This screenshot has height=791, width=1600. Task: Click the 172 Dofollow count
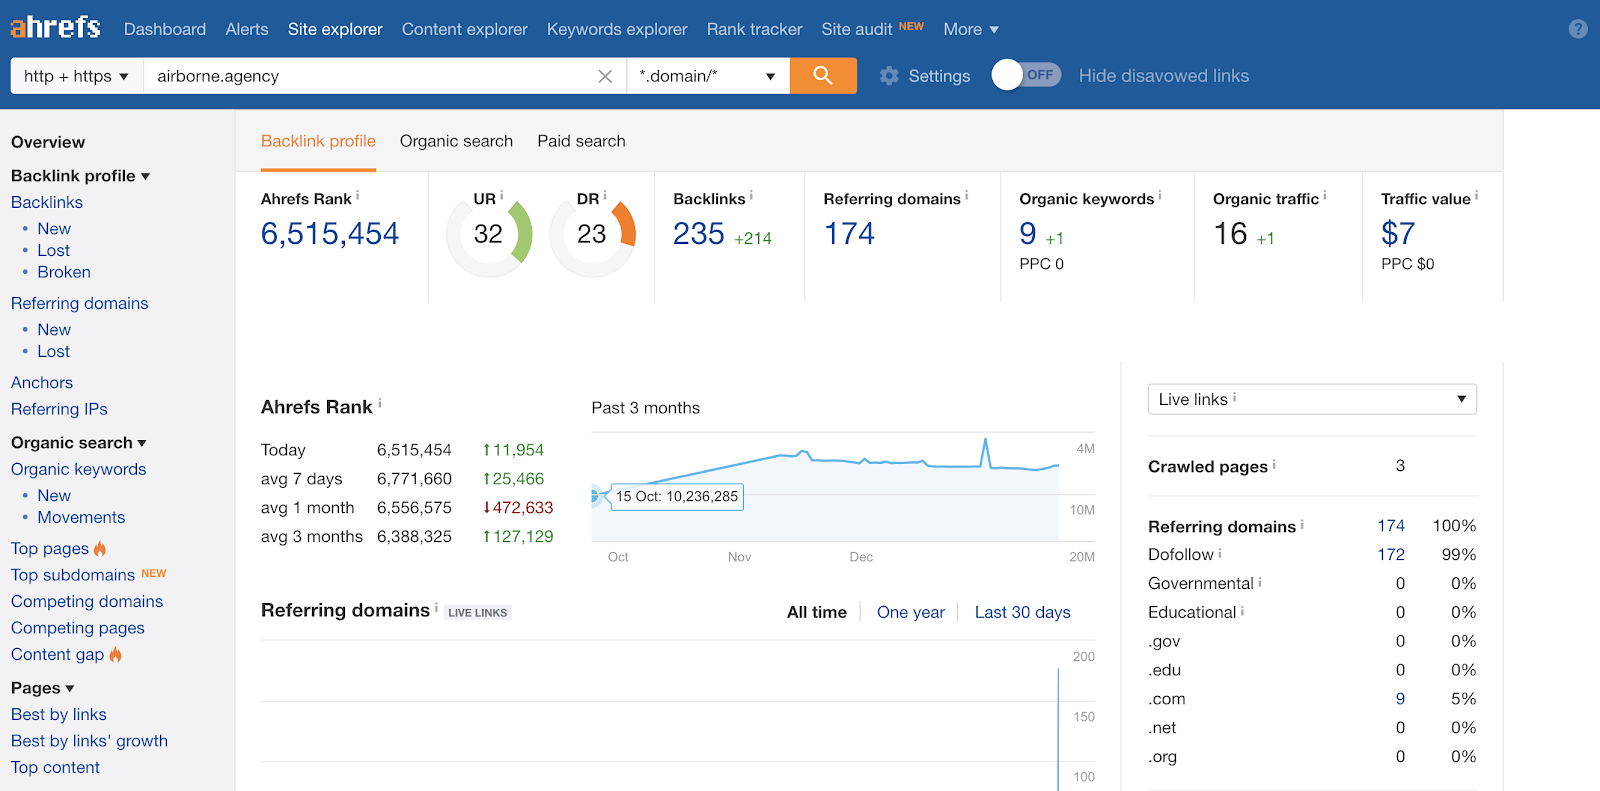pyautogui.click(x=1391, y=554)
